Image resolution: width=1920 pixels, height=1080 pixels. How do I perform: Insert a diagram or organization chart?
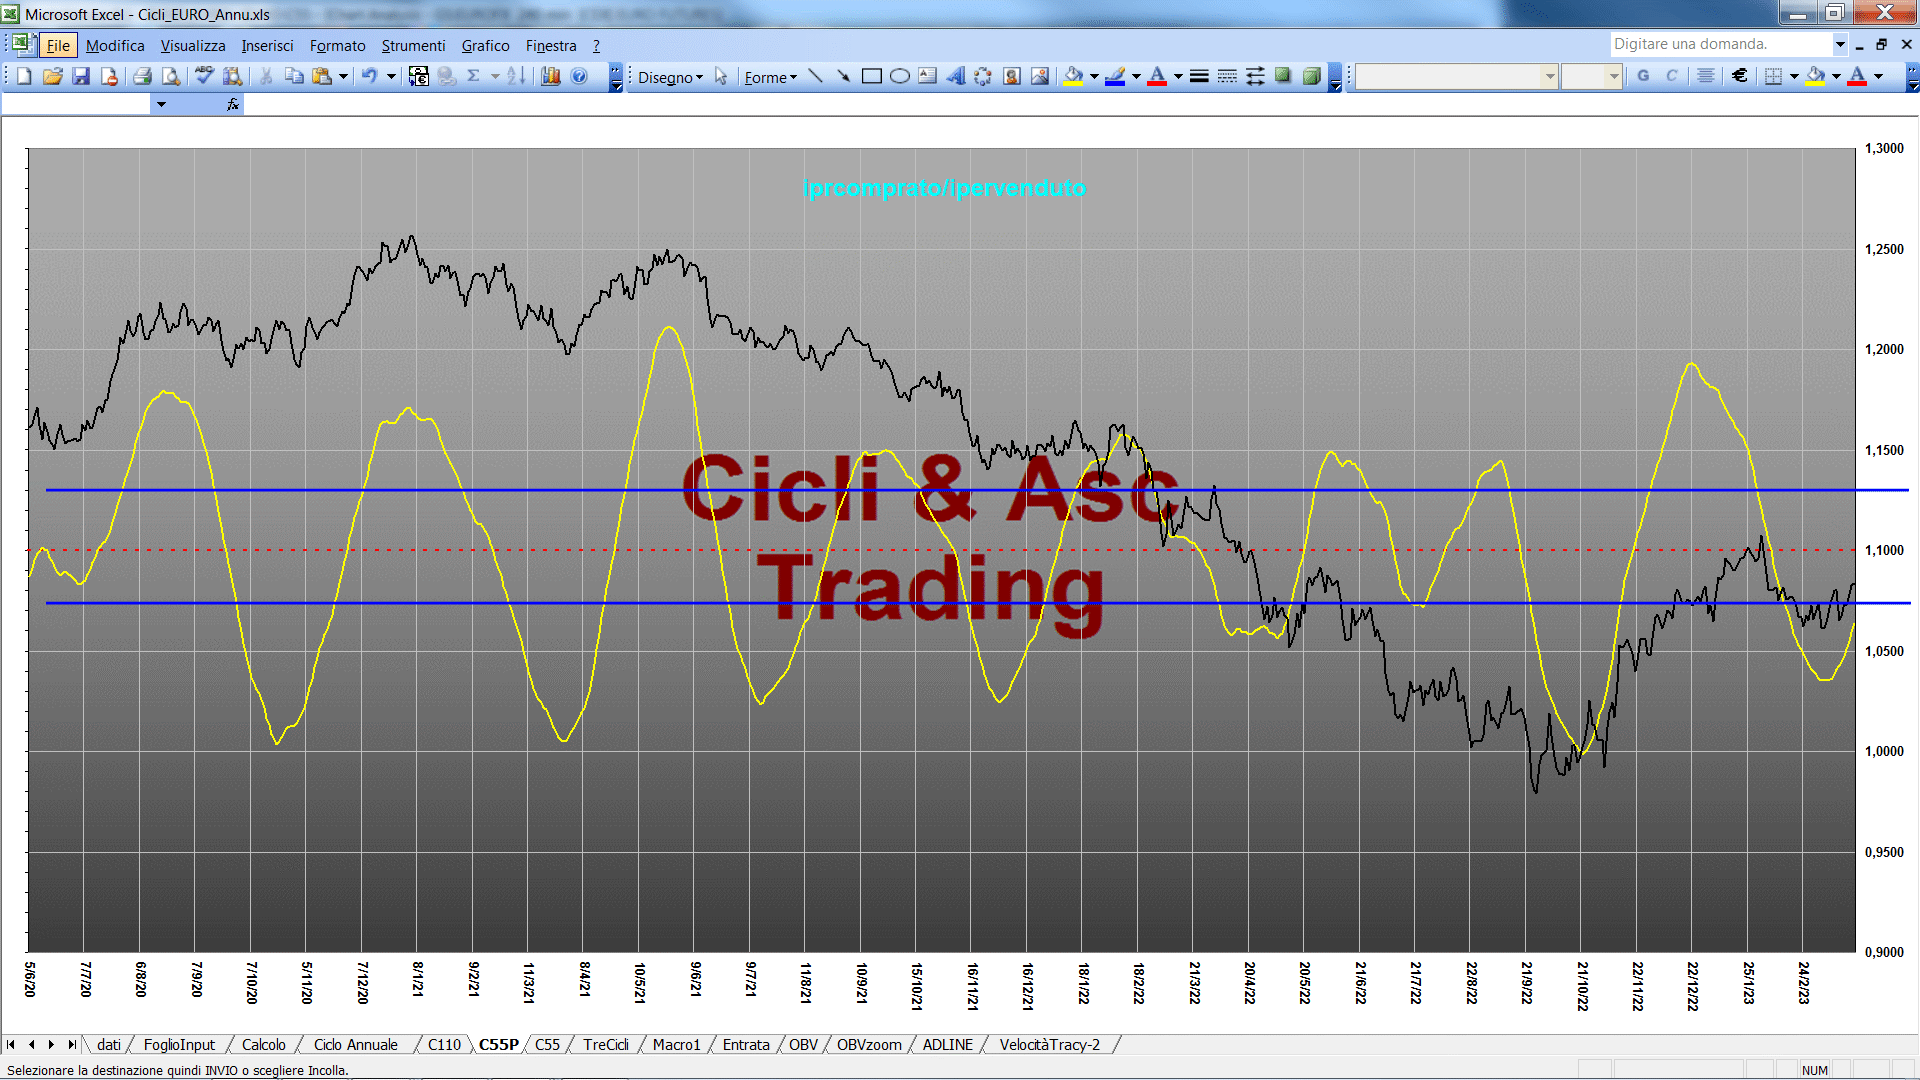[x=984, y=76]
